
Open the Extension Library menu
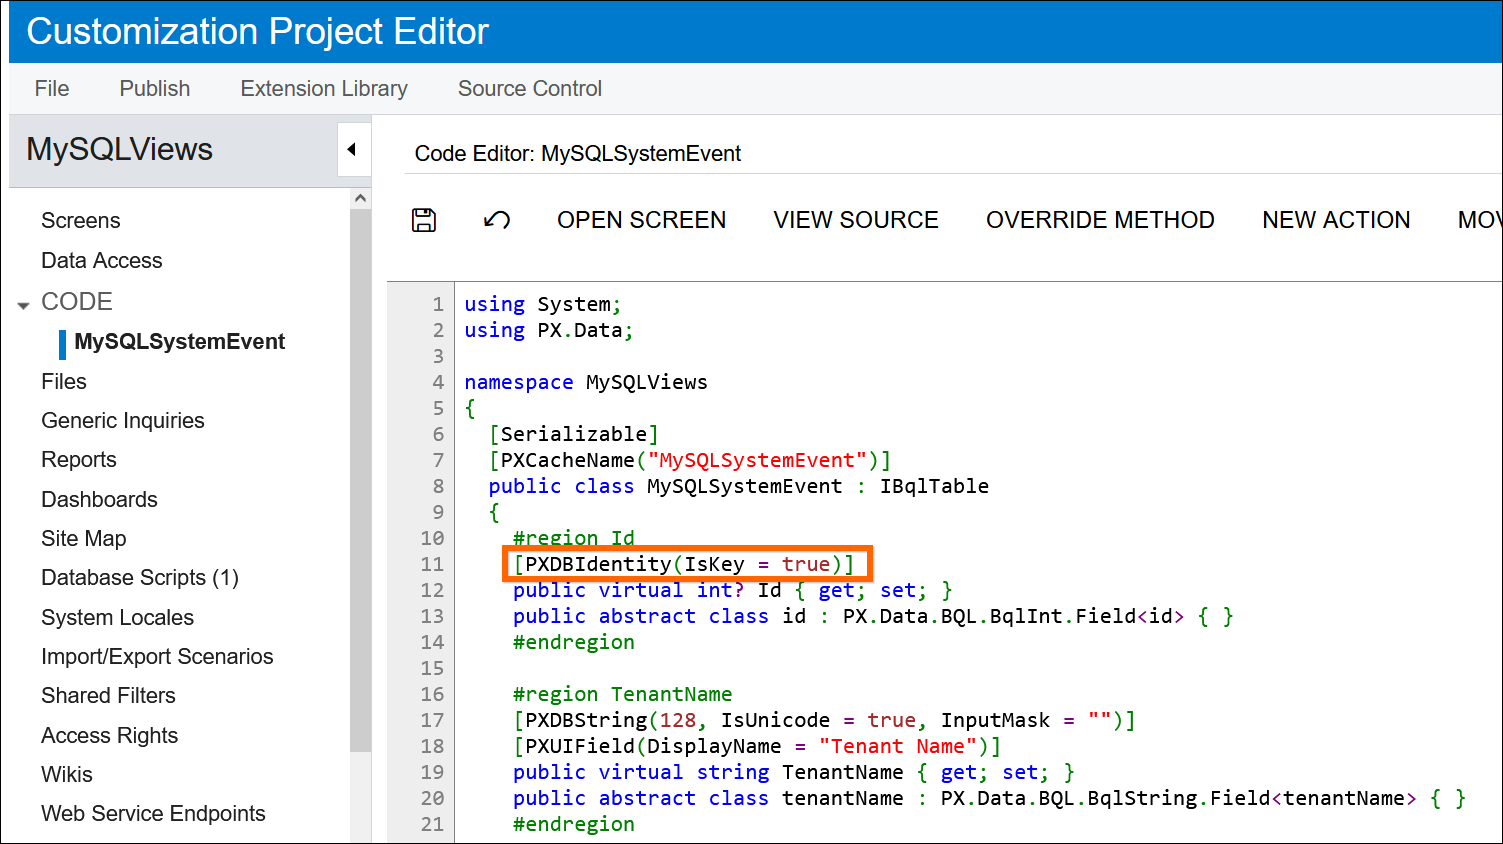click(324, 88)
